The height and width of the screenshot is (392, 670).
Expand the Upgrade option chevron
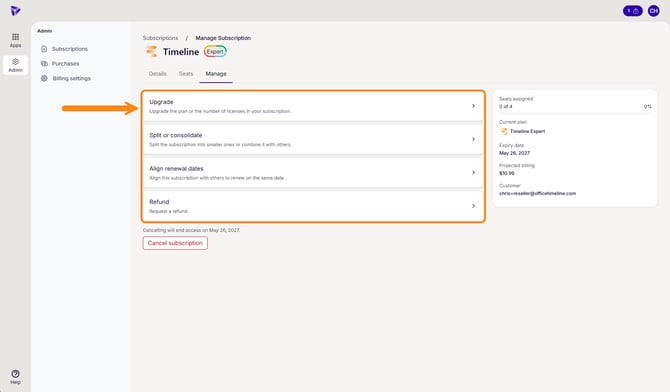[473, 106]
